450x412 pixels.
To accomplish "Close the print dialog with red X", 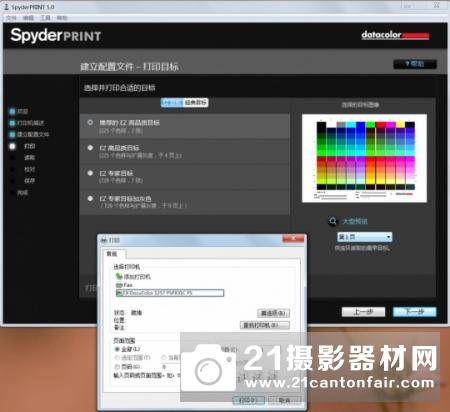I will pyautogui.click(x=293, y=238).
